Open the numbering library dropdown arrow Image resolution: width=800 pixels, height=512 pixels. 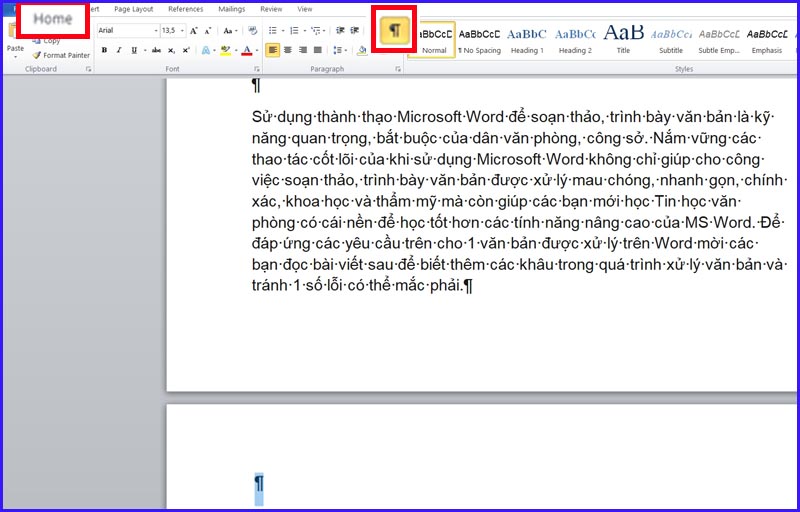click(x=305, y=31)
